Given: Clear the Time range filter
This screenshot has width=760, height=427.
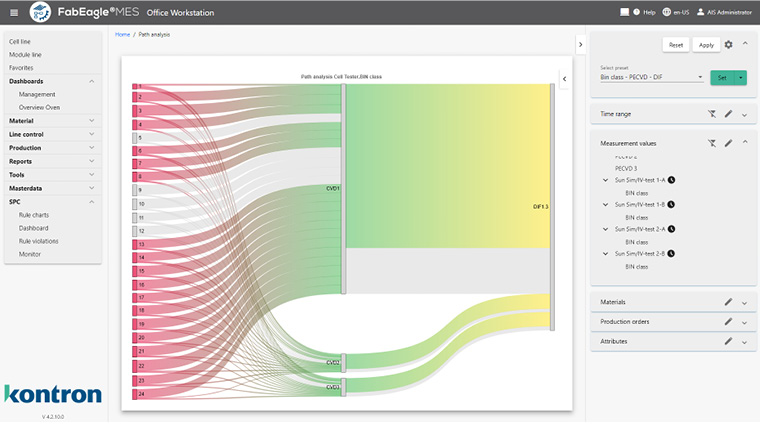Looking at the screenshot, I should [x=711, y=115].
